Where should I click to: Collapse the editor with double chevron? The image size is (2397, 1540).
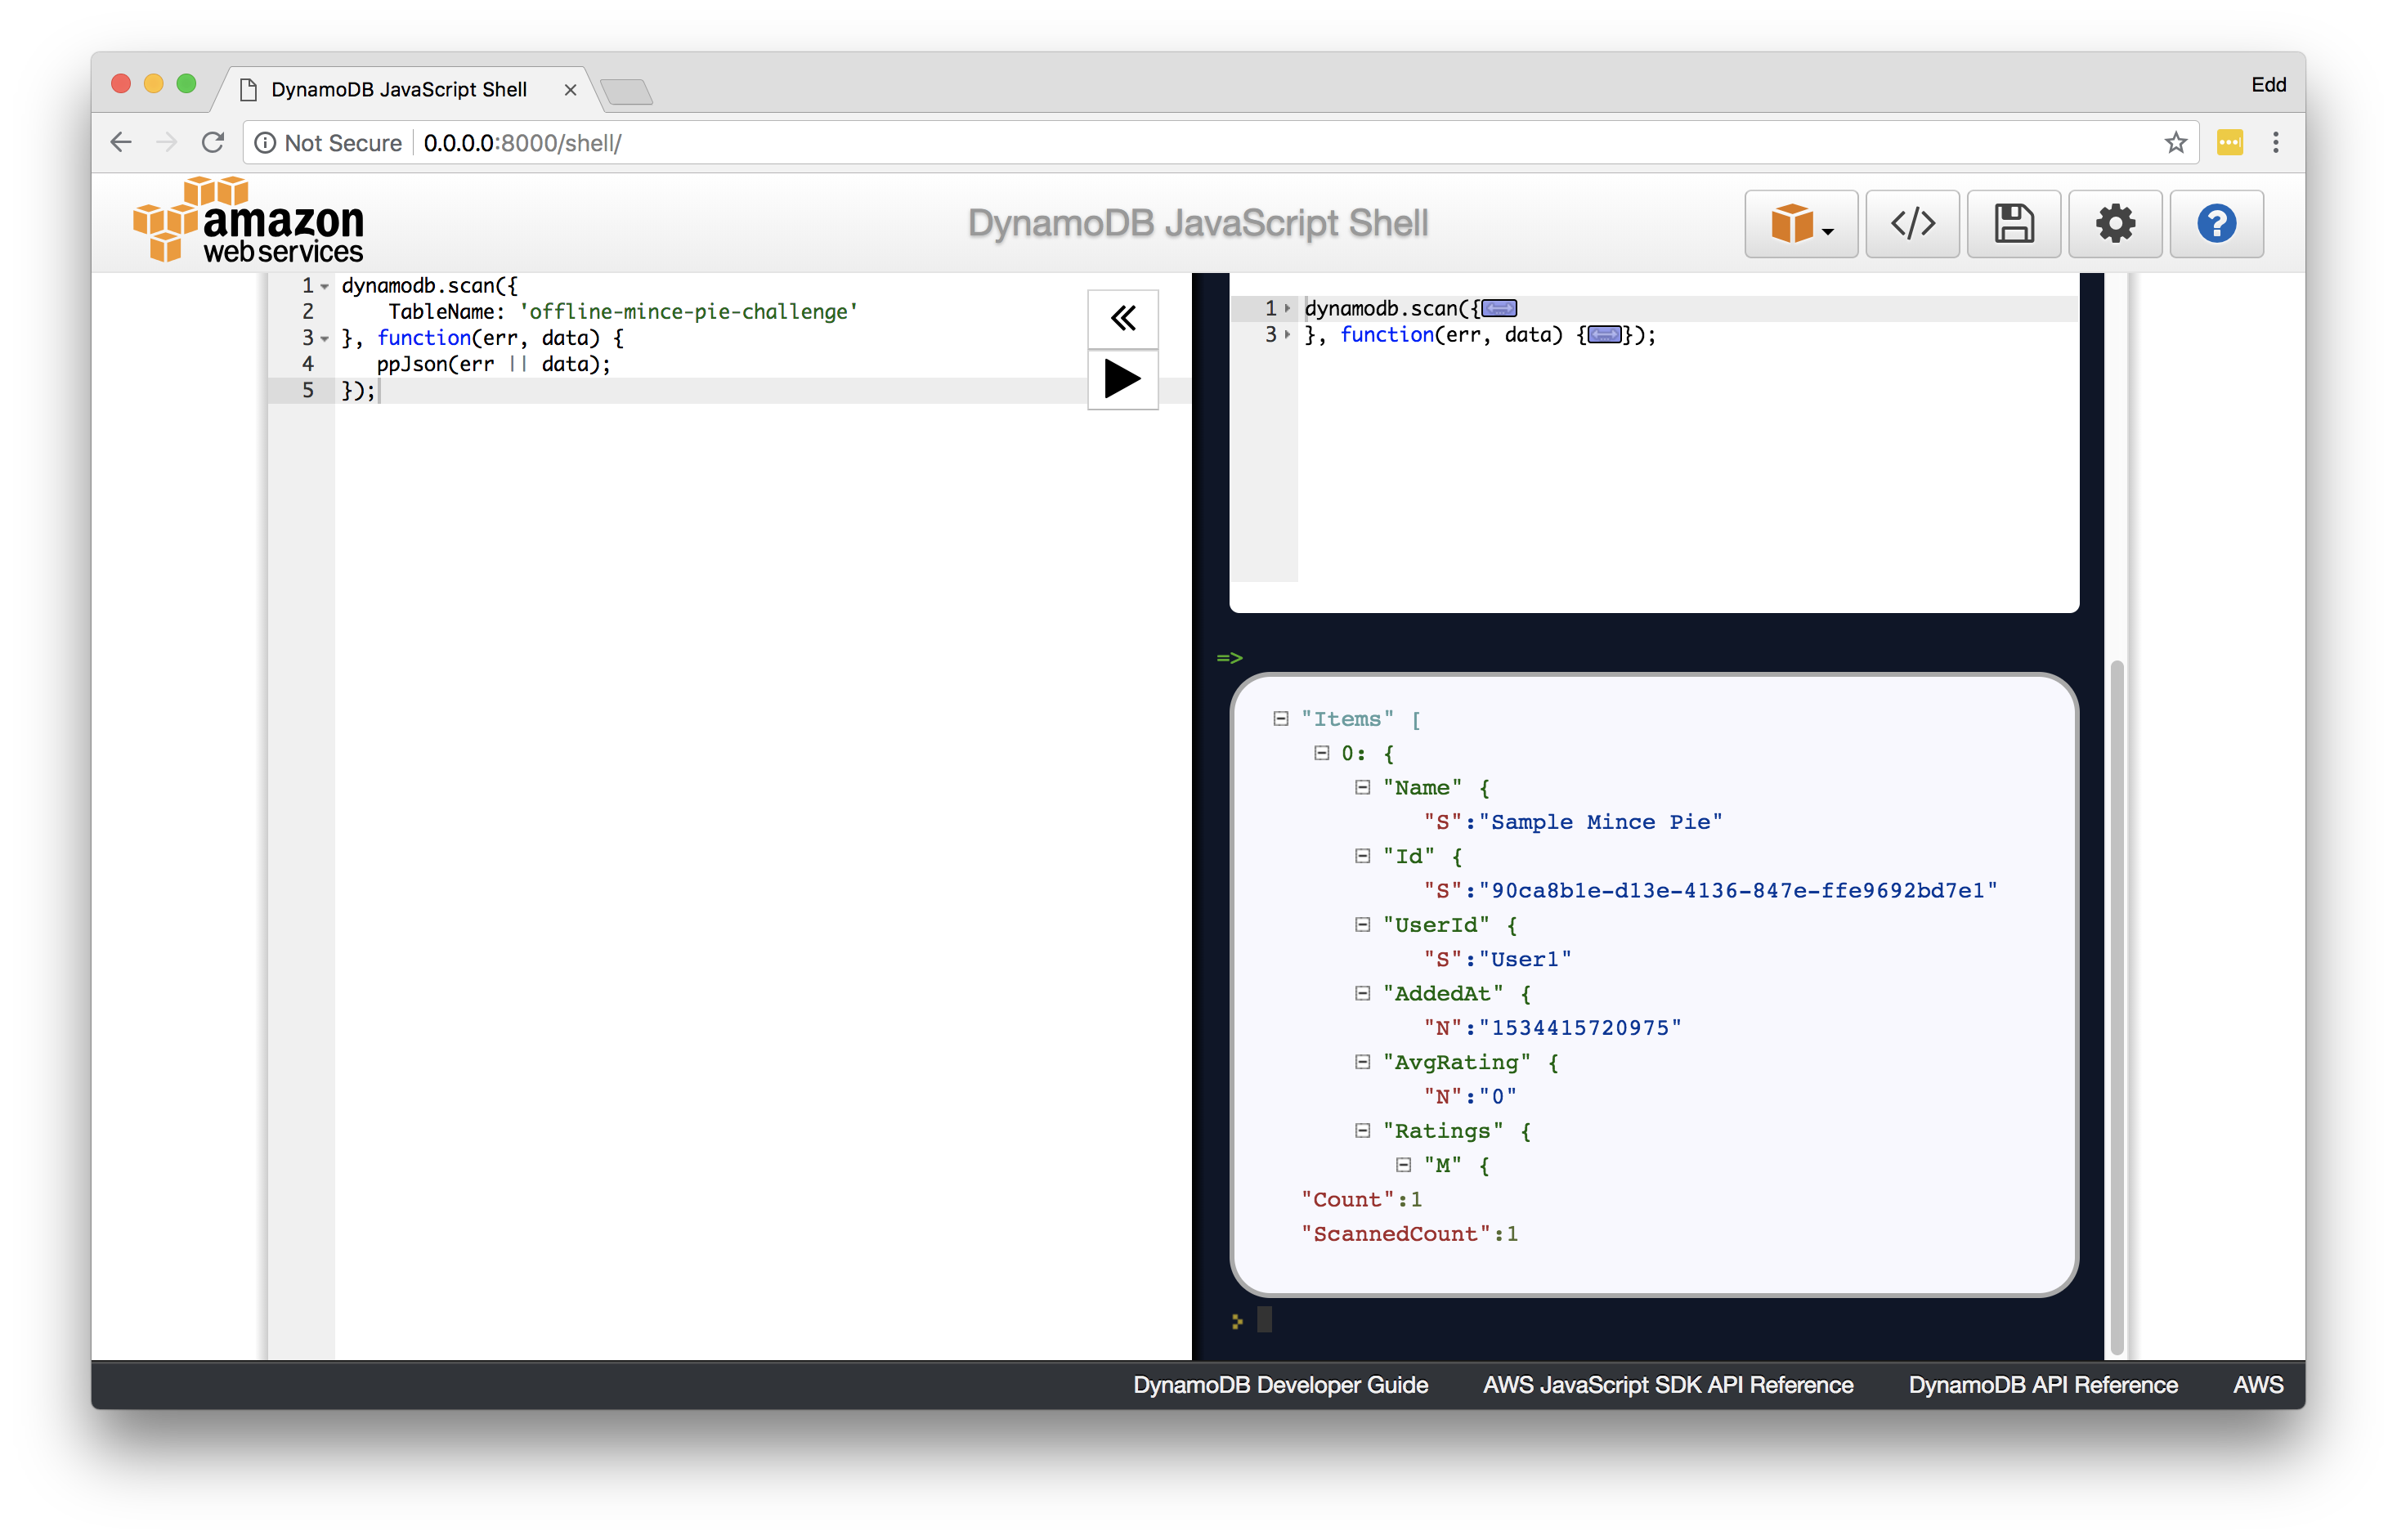pyautogui.click(x=1122, y=319)
